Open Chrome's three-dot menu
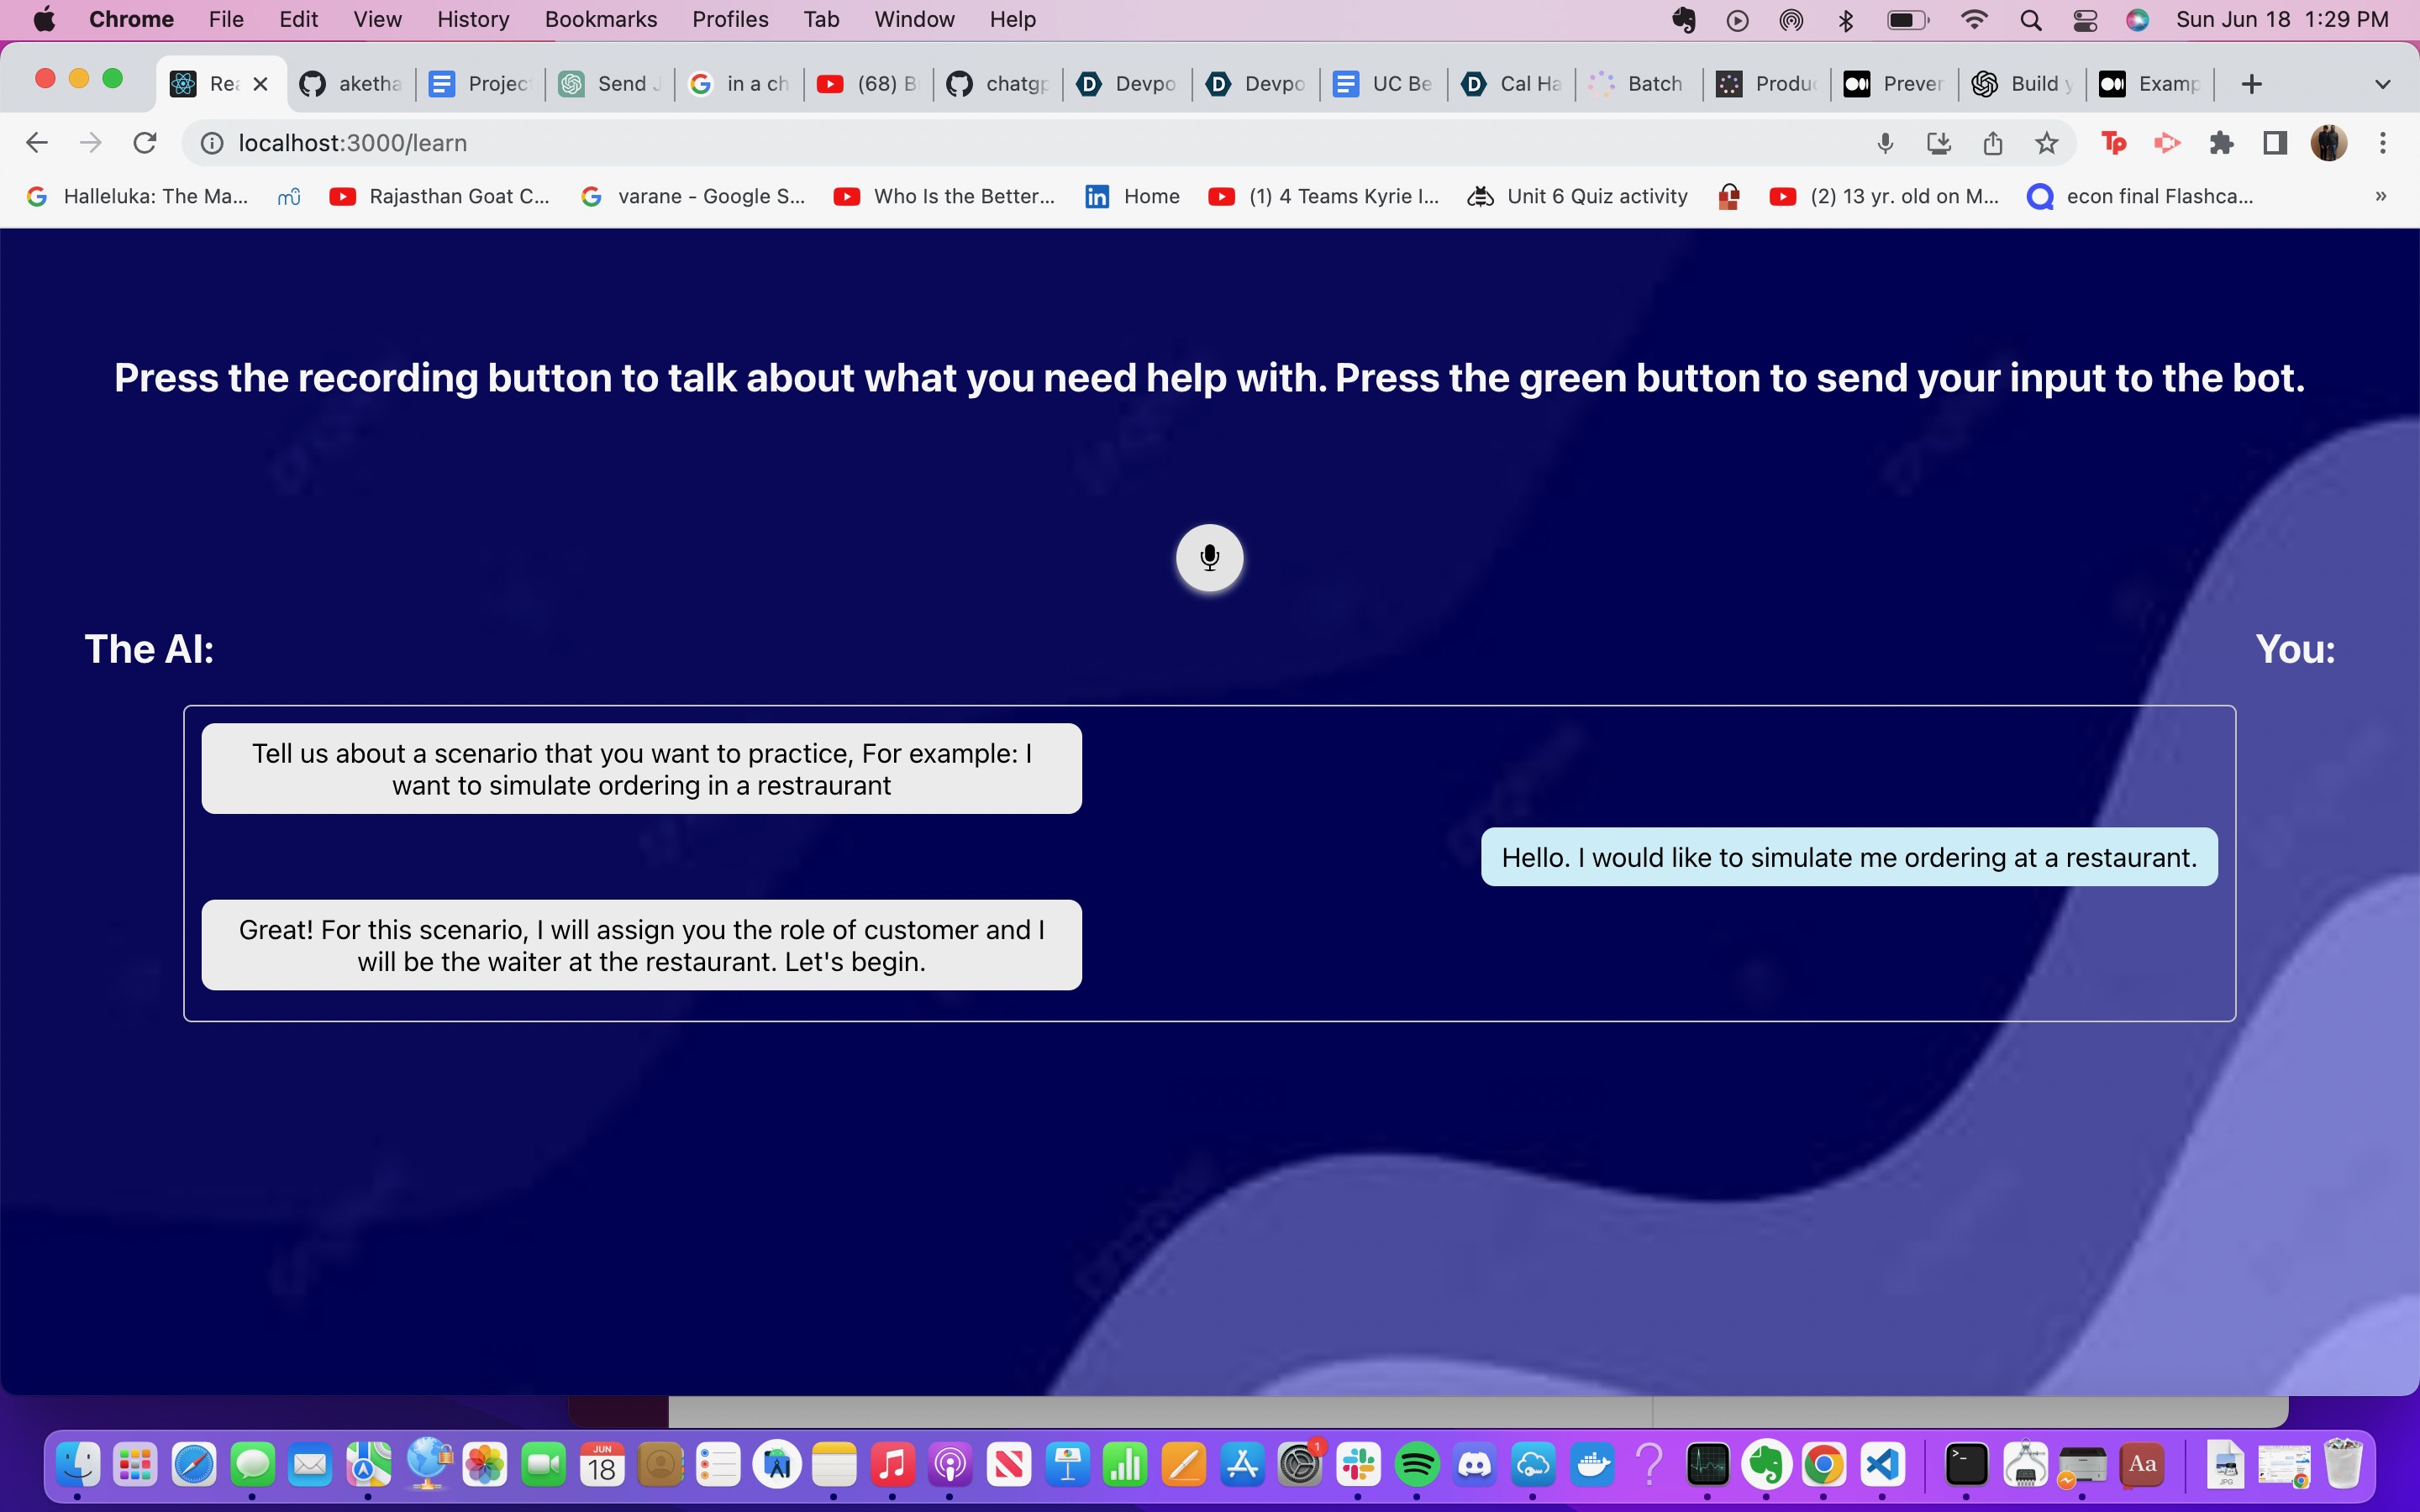This screenshot has width=2420, height=1512. tap(2383, 143)
